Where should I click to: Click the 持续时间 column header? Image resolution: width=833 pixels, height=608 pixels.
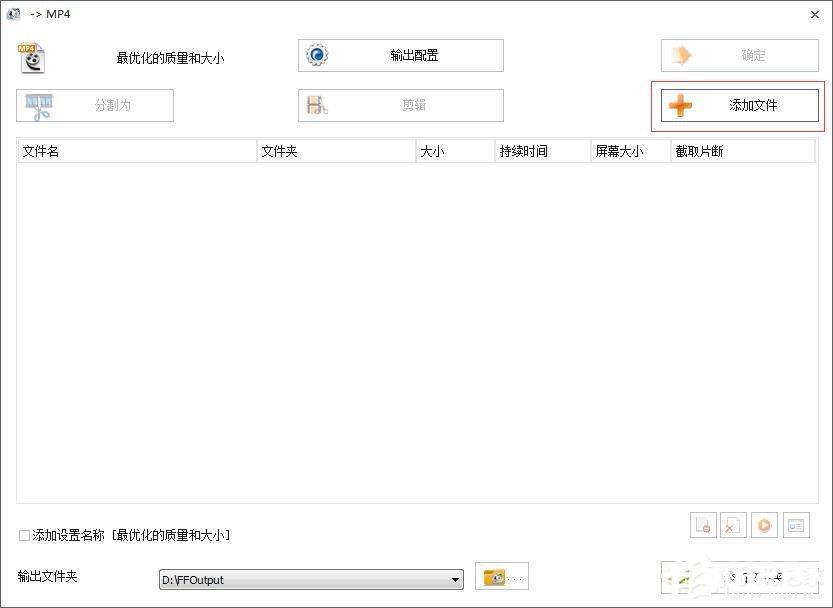coord(543,151)
